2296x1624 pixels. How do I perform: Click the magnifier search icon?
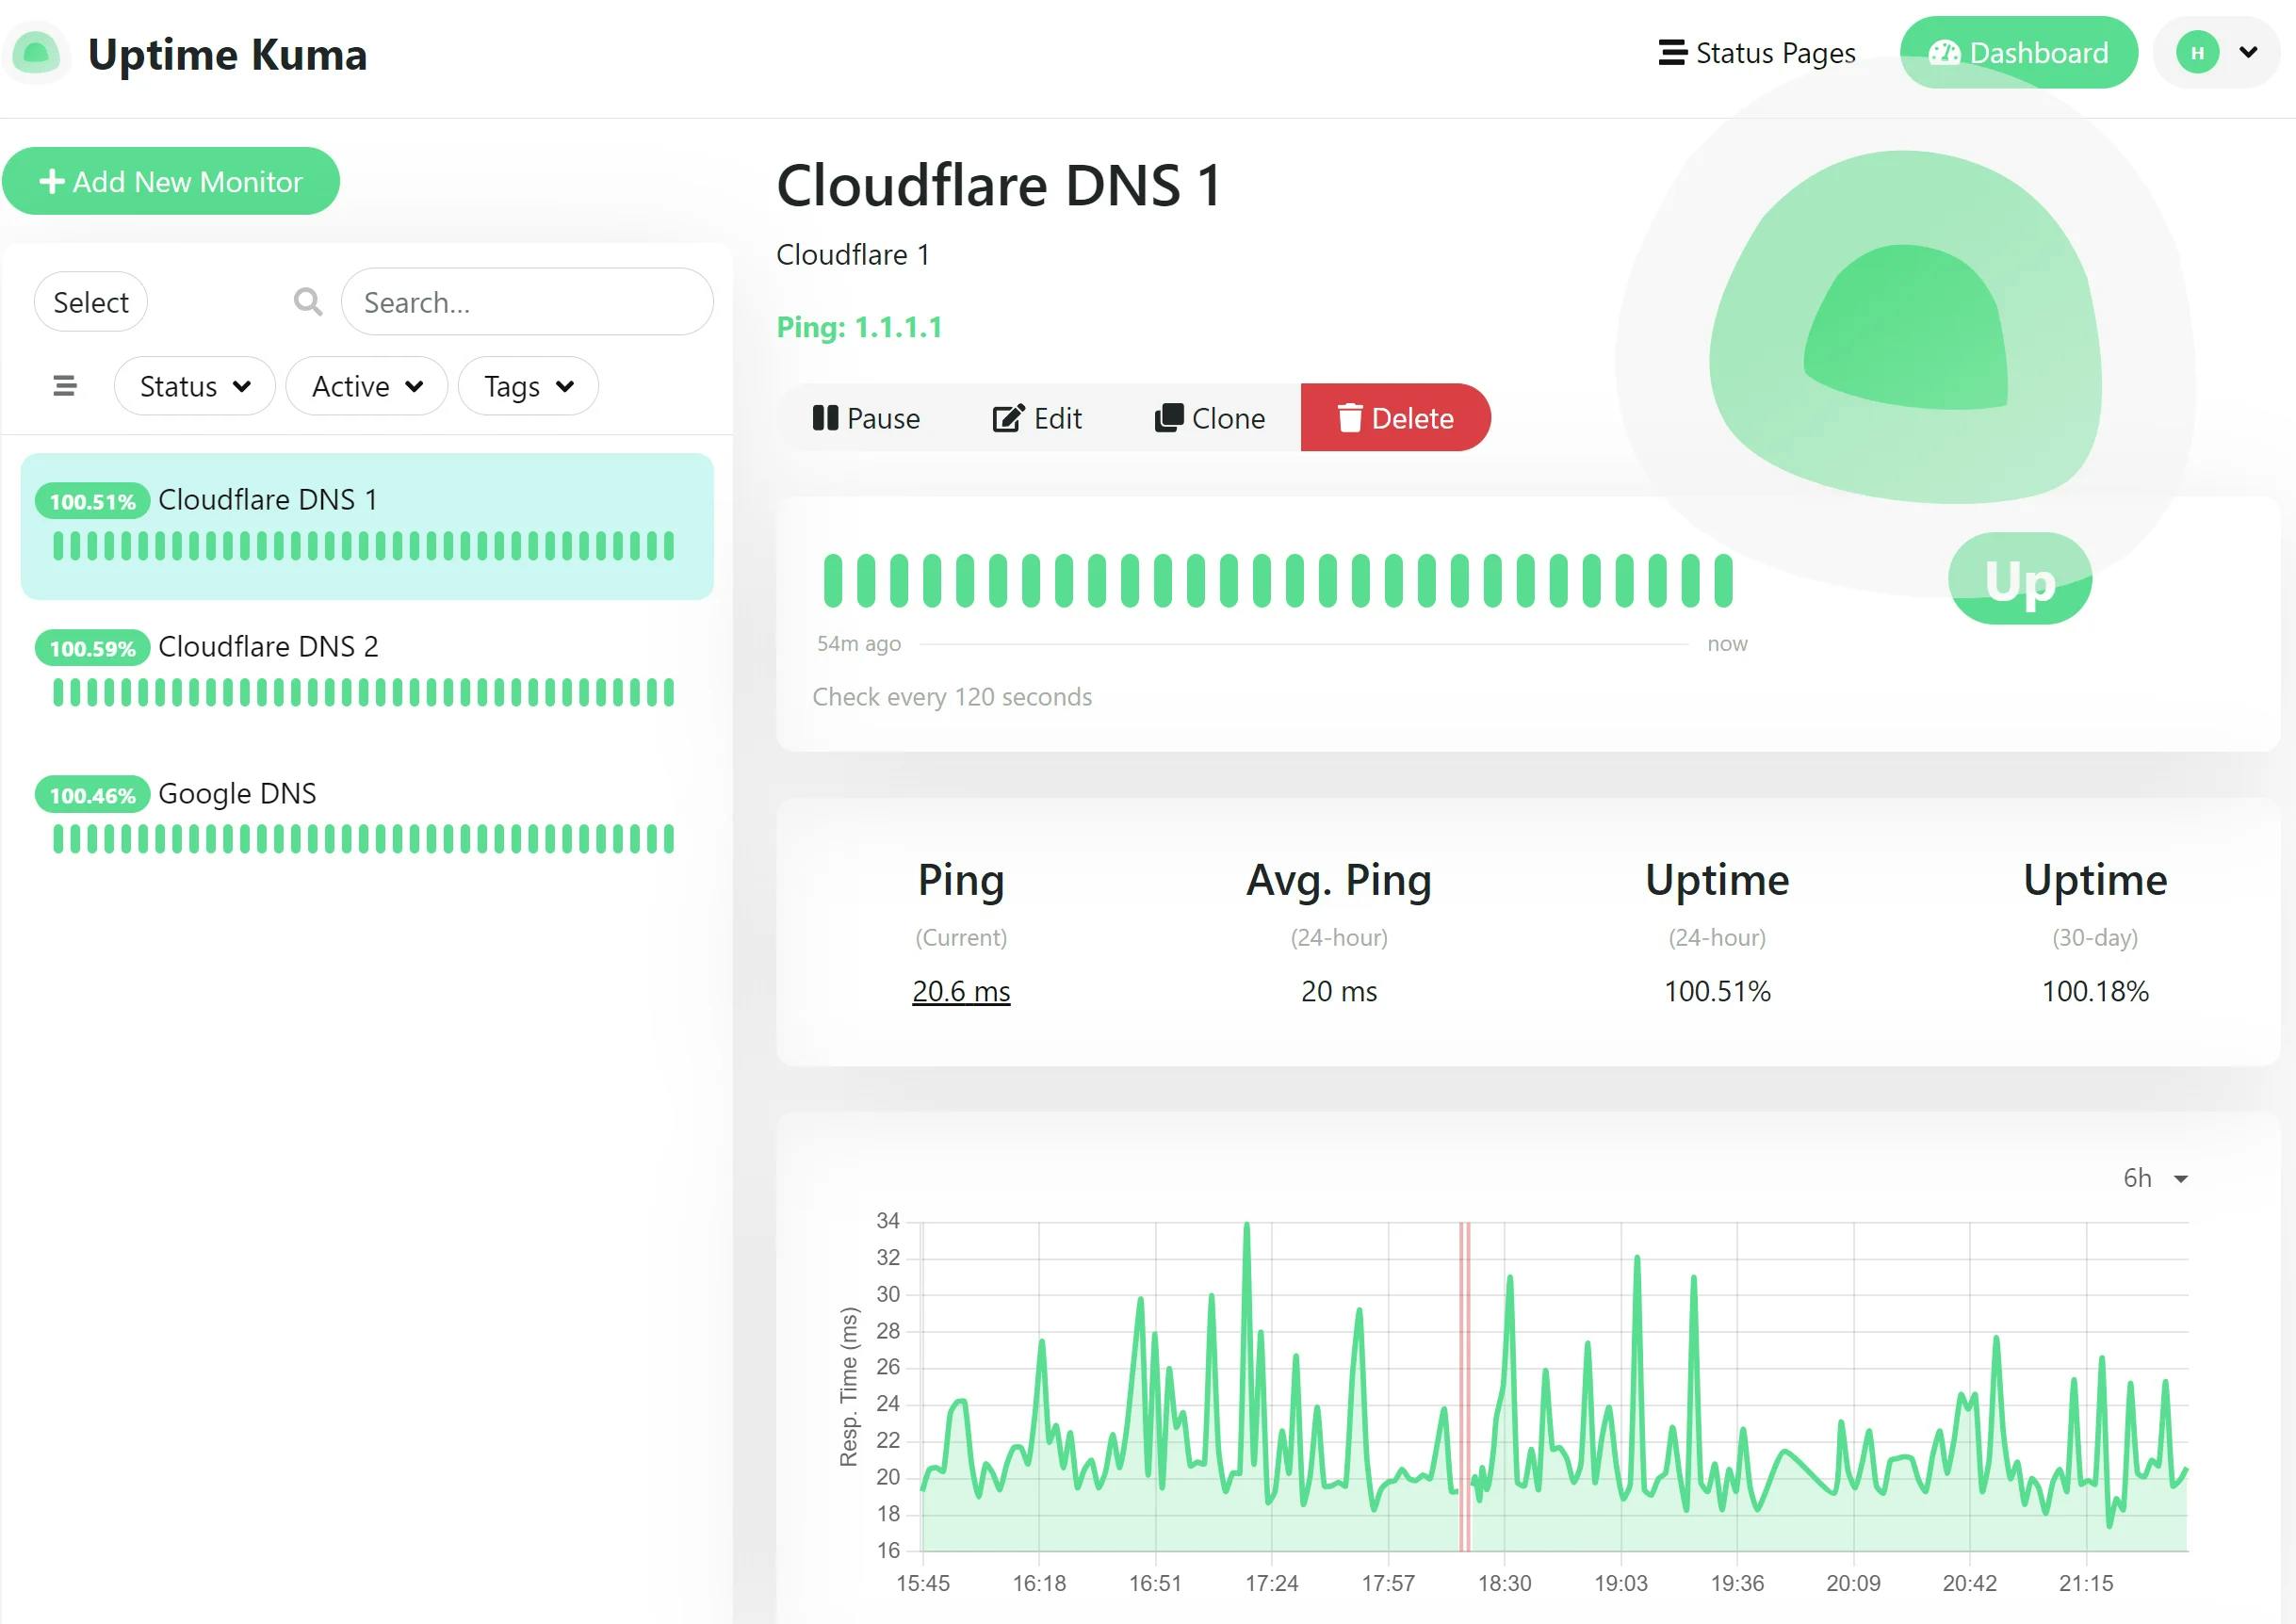point(308,302)
